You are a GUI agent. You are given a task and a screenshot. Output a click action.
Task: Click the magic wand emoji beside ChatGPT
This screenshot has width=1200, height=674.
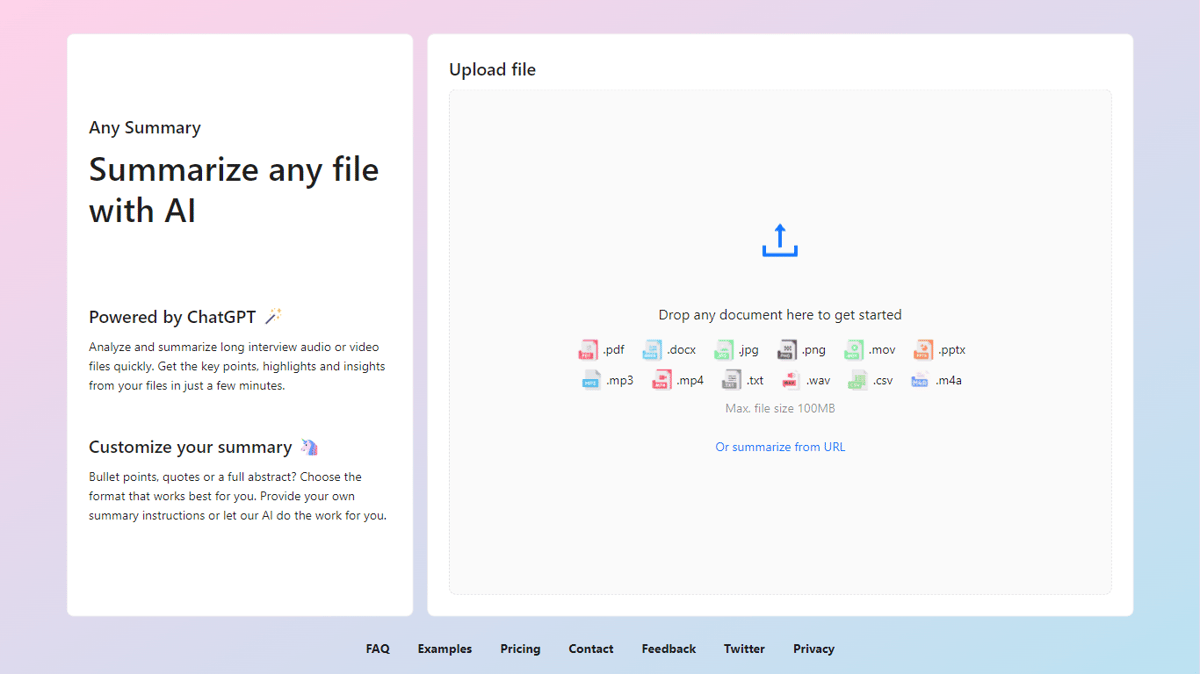(273, 317)
